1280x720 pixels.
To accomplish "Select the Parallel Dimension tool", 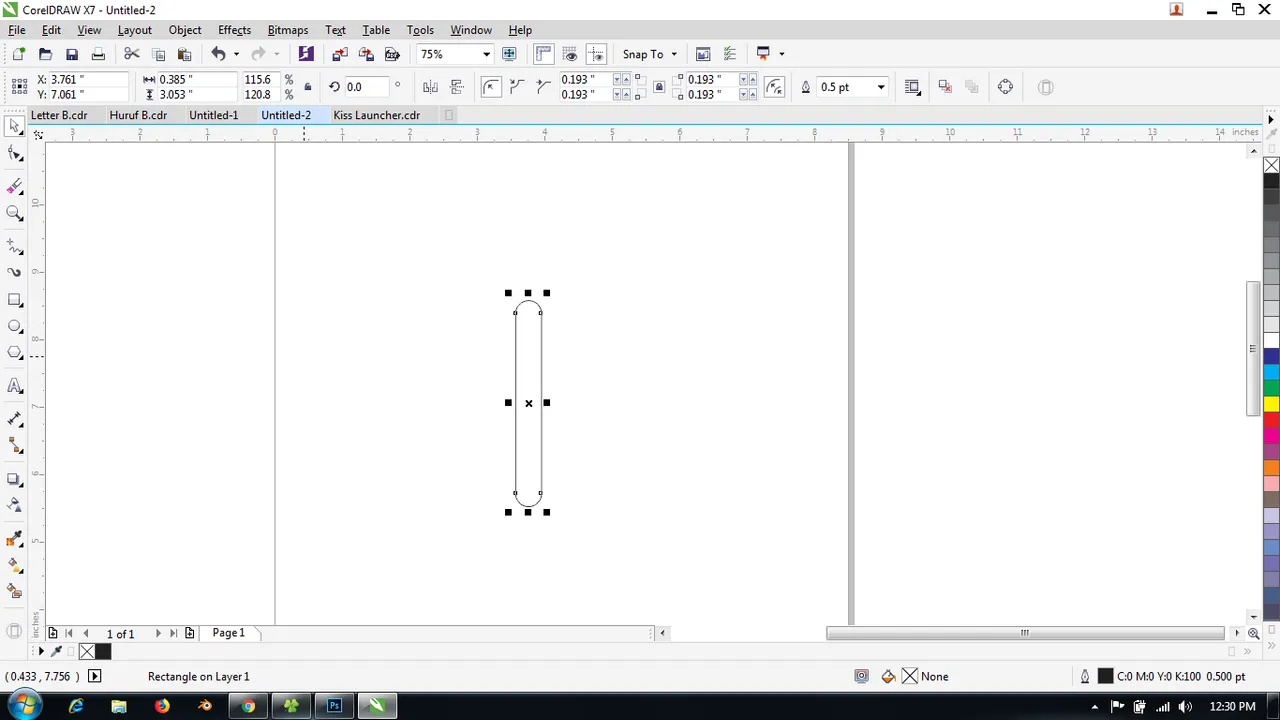I will pos(15,419).
